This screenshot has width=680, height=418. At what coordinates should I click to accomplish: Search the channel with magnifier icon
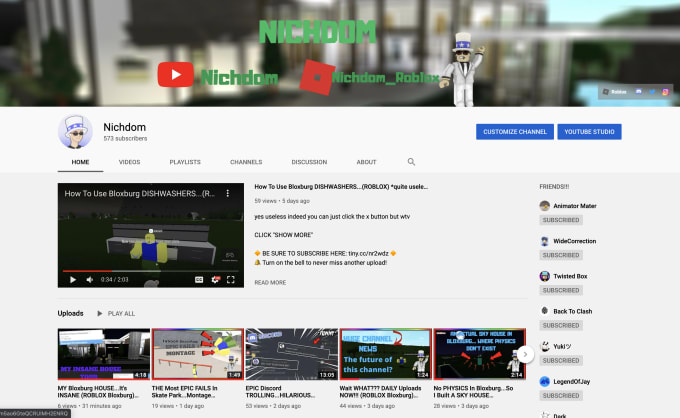click(411, 162)
